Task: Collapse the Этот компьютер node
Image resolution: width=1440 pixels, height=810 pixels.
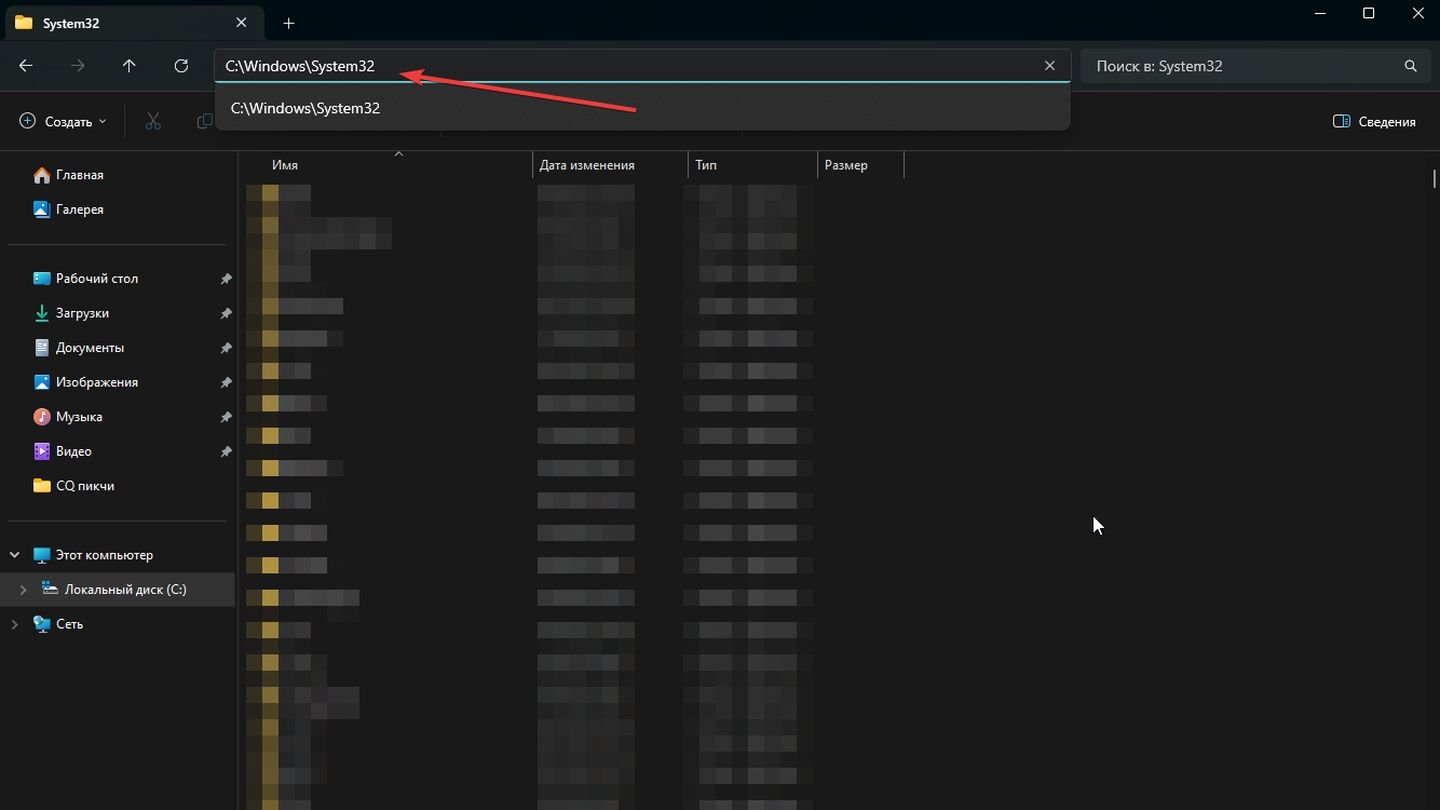Action: pos(14,555)
